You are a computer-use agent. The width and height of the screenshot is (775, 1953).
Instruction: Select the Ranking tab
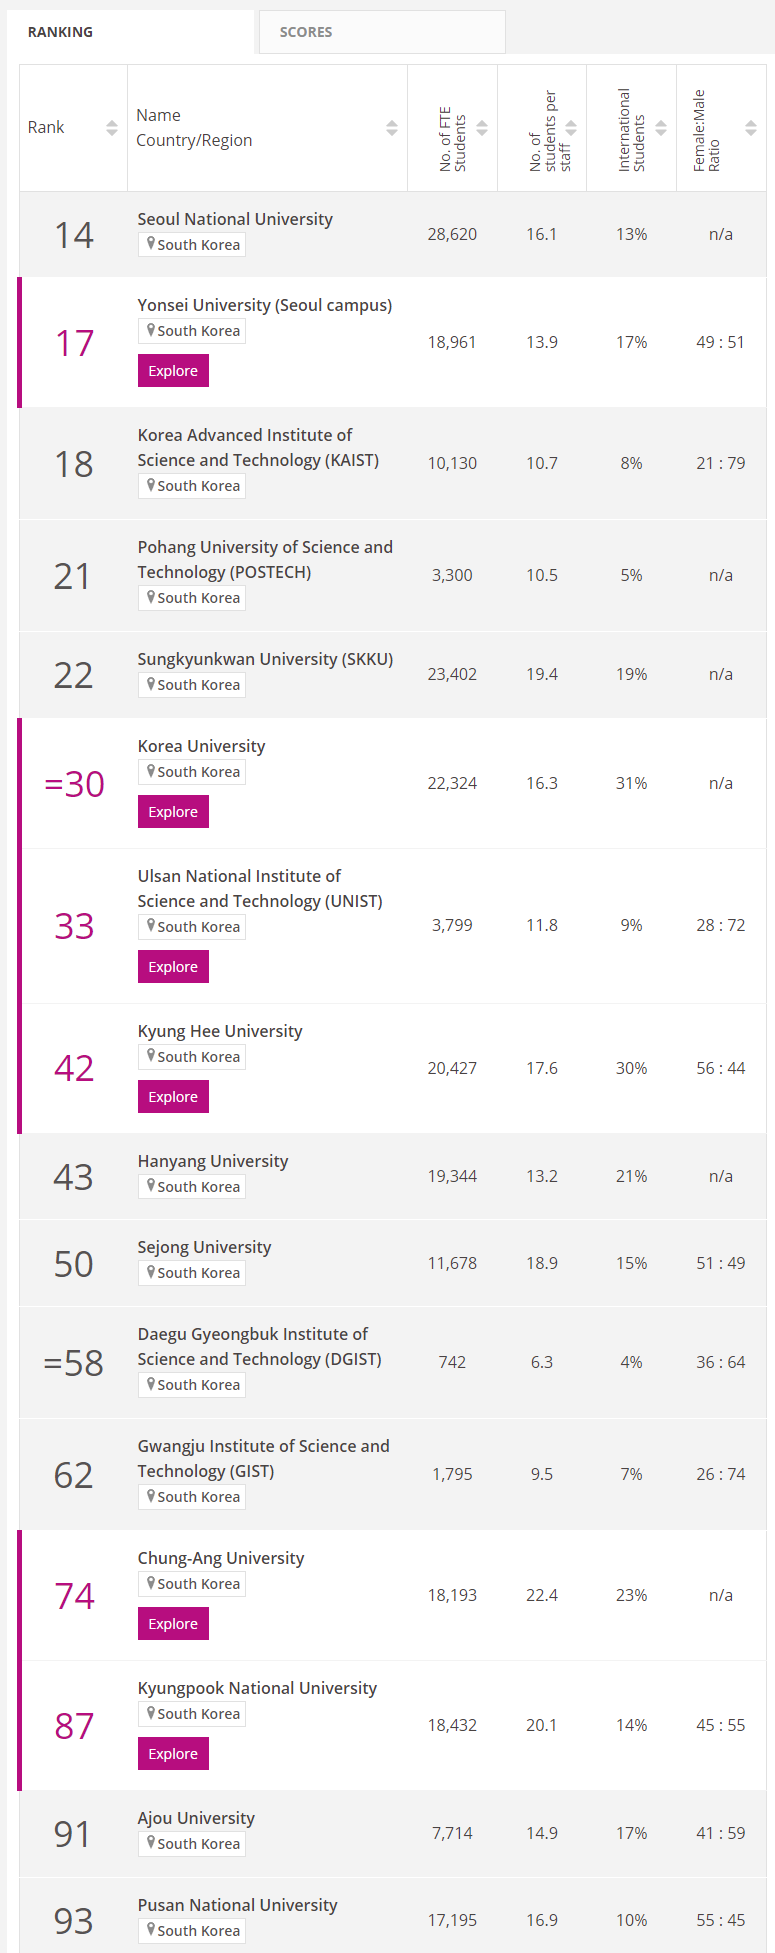pyautogui.click(x=60, y=32)
